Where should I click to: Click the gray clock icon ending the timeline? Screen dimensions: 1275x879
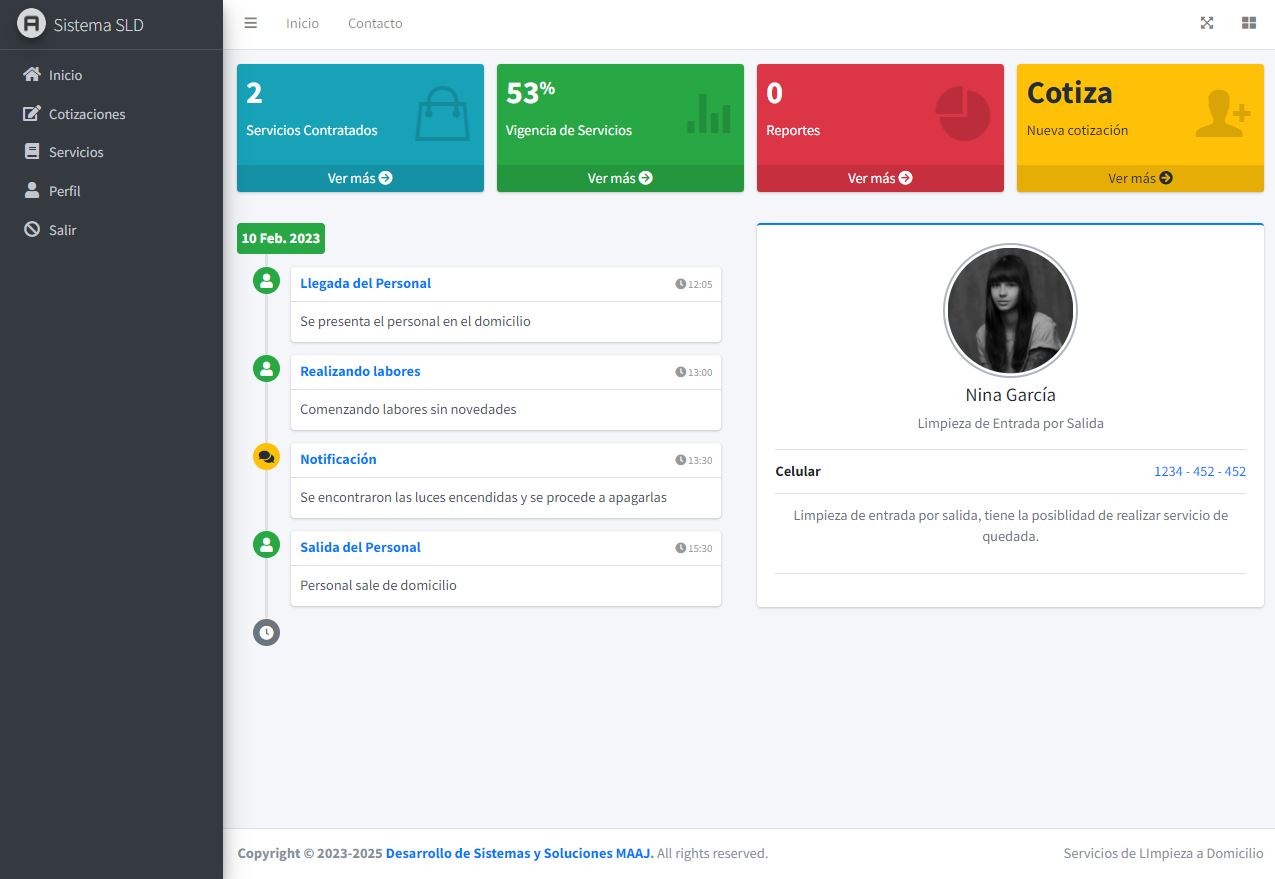click(x=266, y=632)
